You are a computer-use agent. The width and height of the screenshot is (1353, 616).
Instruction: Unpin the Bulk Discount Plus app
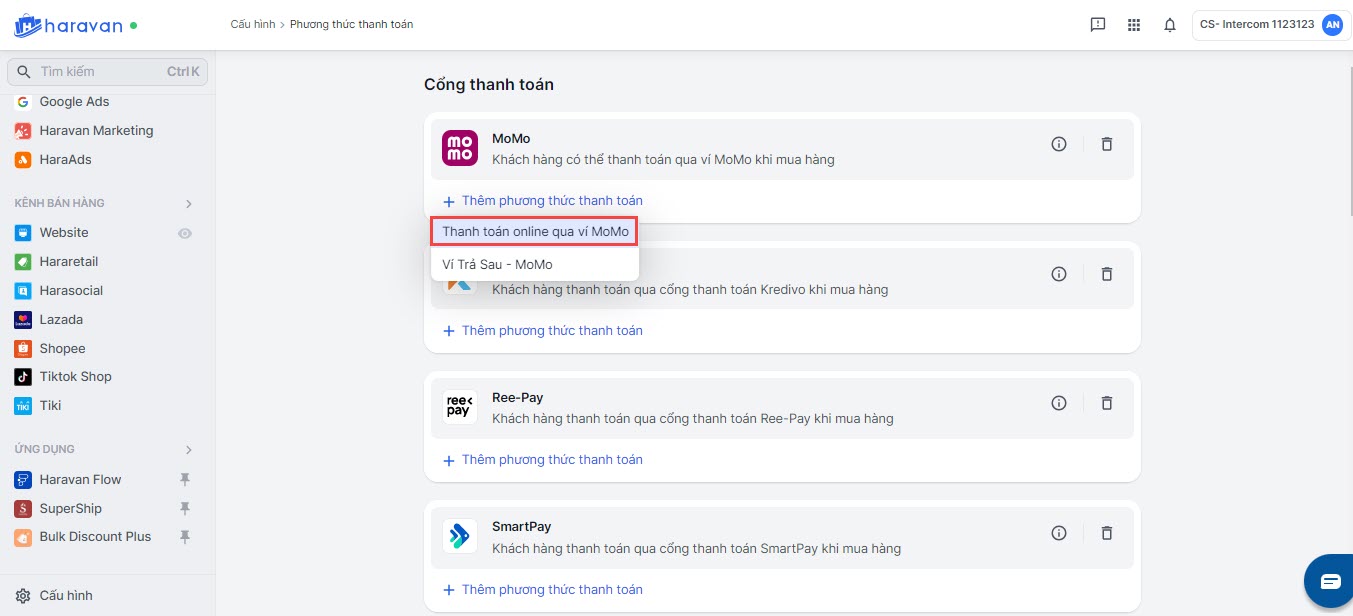click(184, 537)
